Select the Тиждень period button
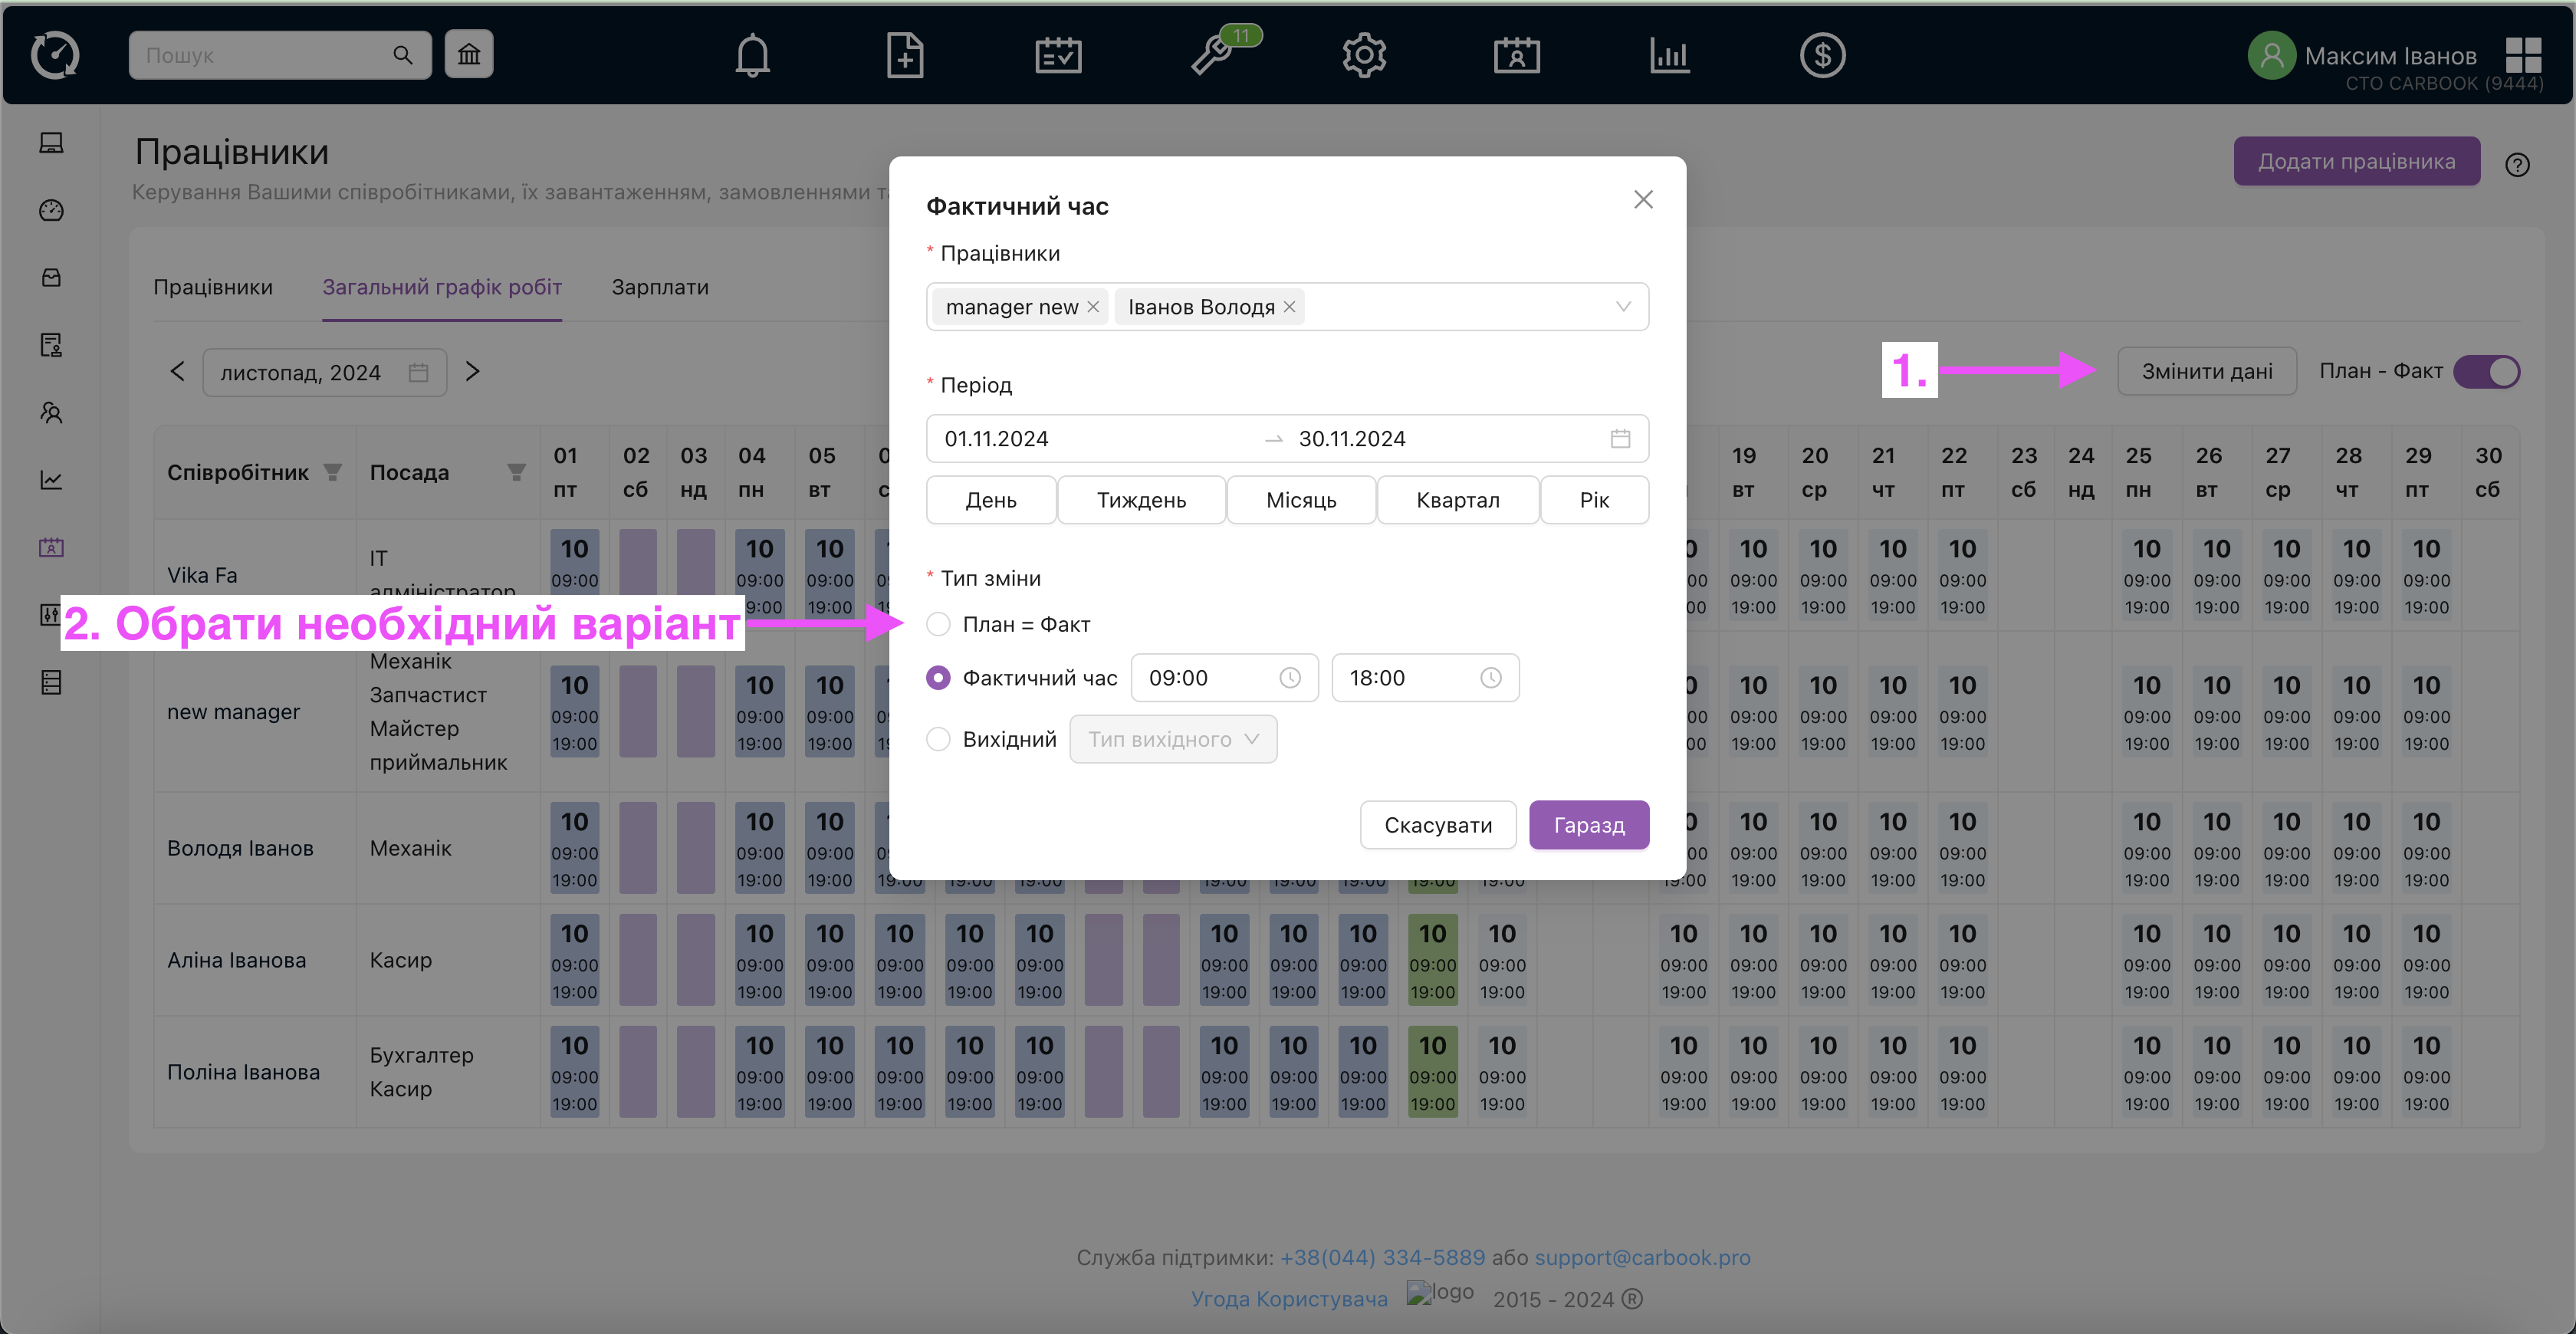This screenshot has width=2576, height=1334. coord(1141,500)
